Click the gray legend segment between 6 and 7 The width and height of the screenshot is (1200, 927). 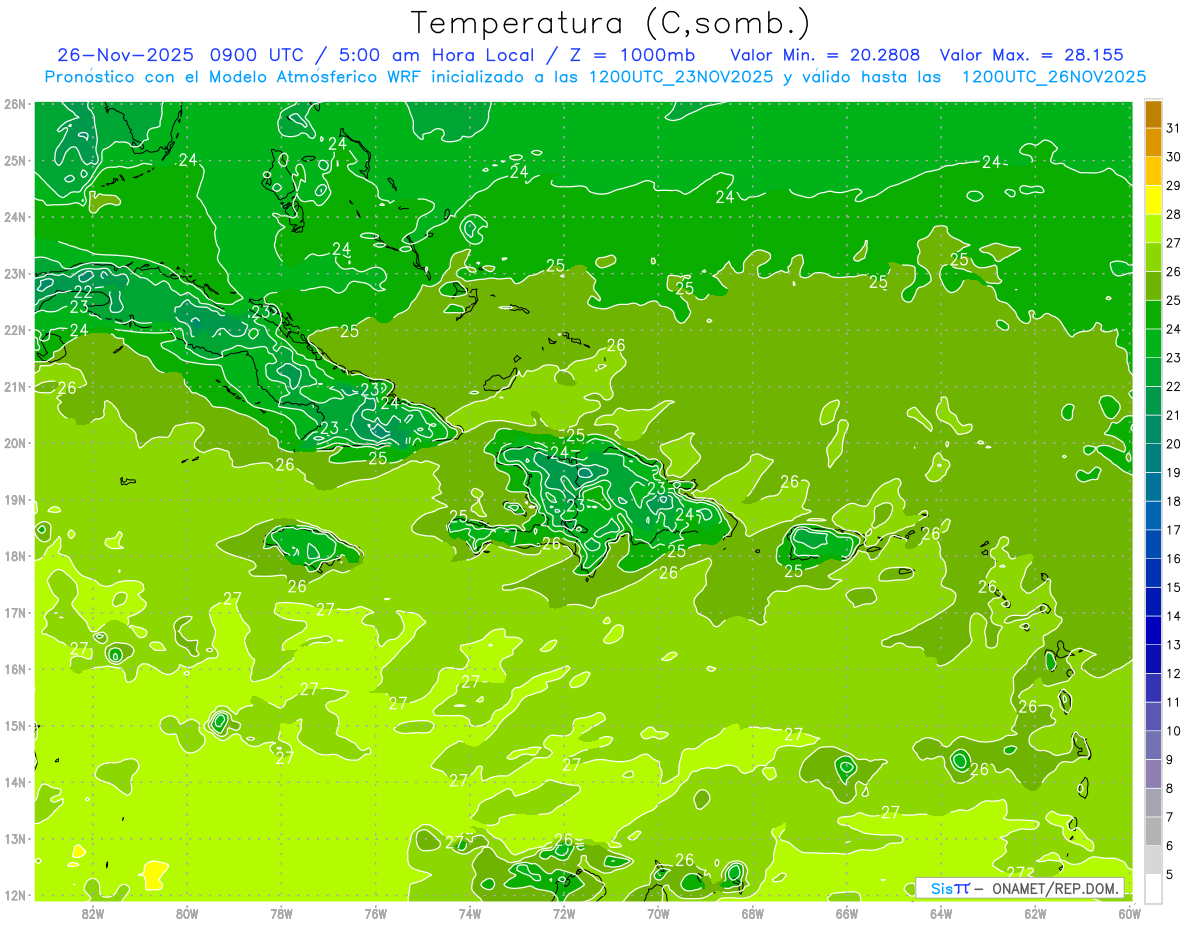(1153, 831)
